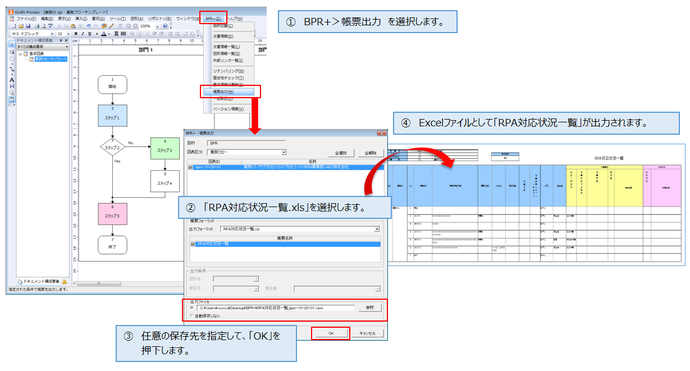
Task: Click the Redo arrow icon
Action: click(x=95, y=26)
